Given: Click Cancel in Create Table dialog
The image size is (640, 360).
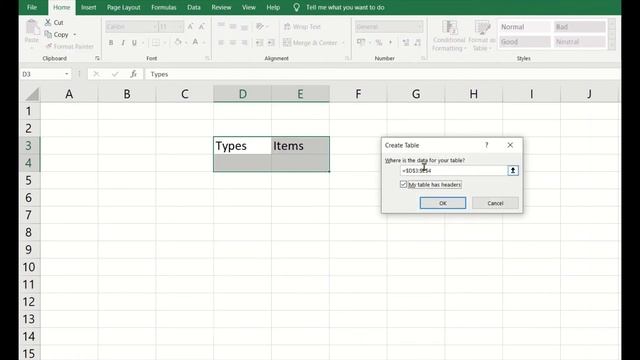Looking at the screenshot, I should click(495, 203).
